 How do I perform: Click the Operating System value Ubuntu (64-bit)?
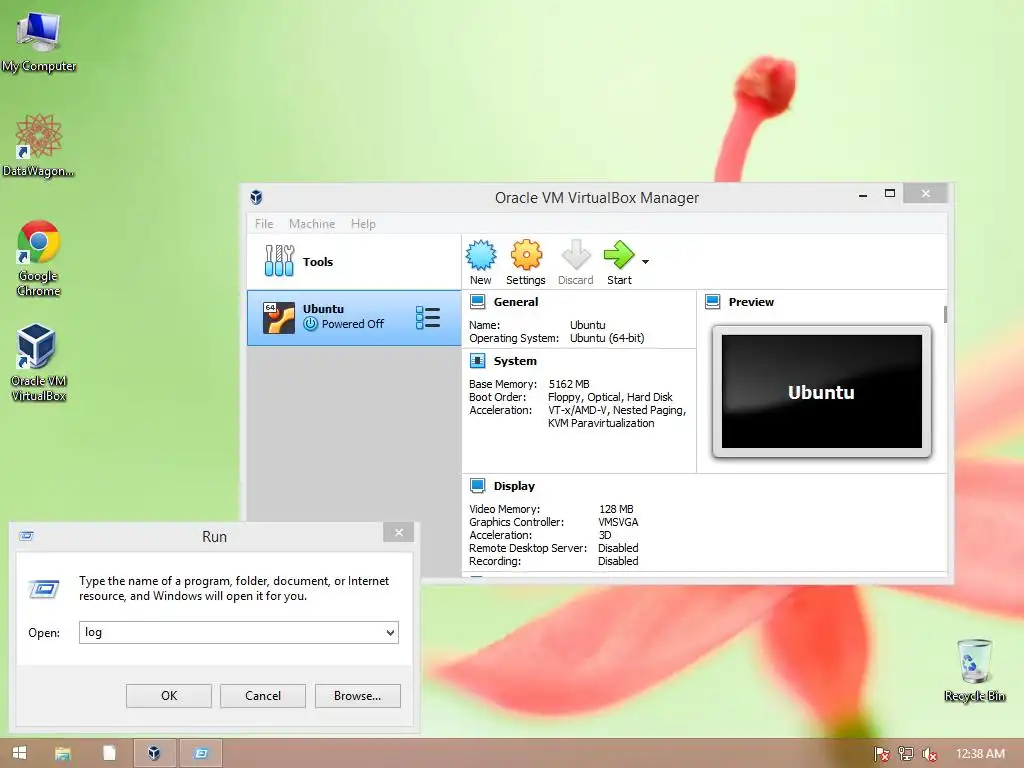(x=607, y=338)
